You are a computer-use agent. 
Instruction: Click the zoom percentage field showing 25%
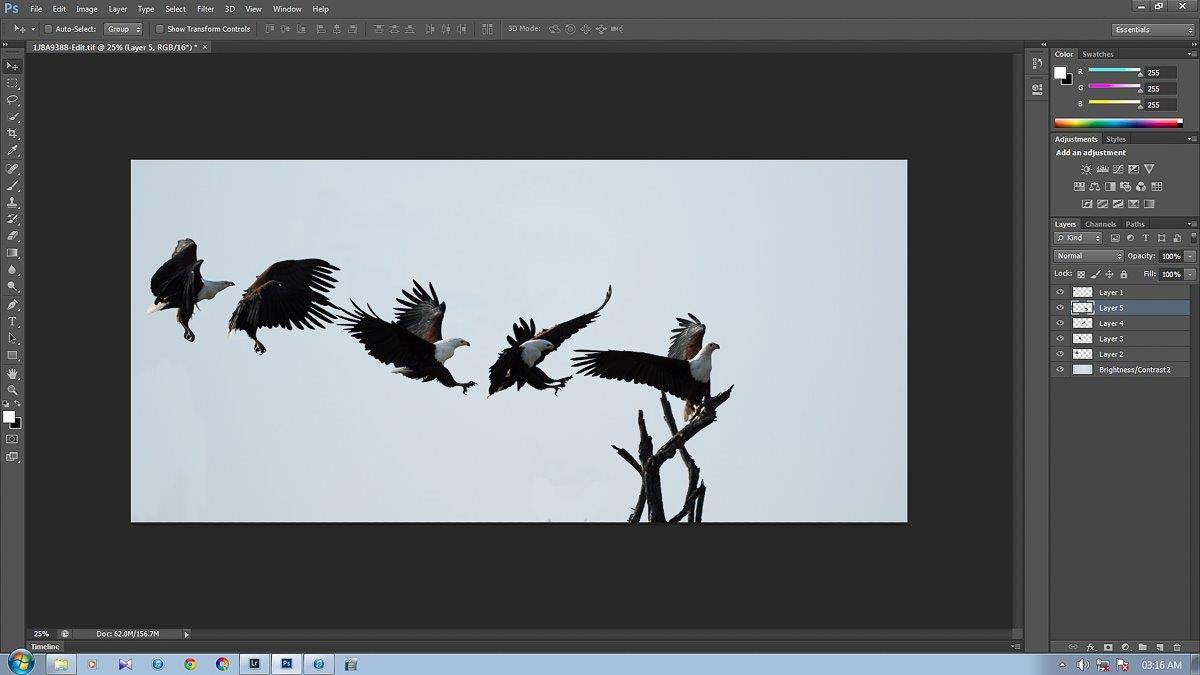coord(41,634)
